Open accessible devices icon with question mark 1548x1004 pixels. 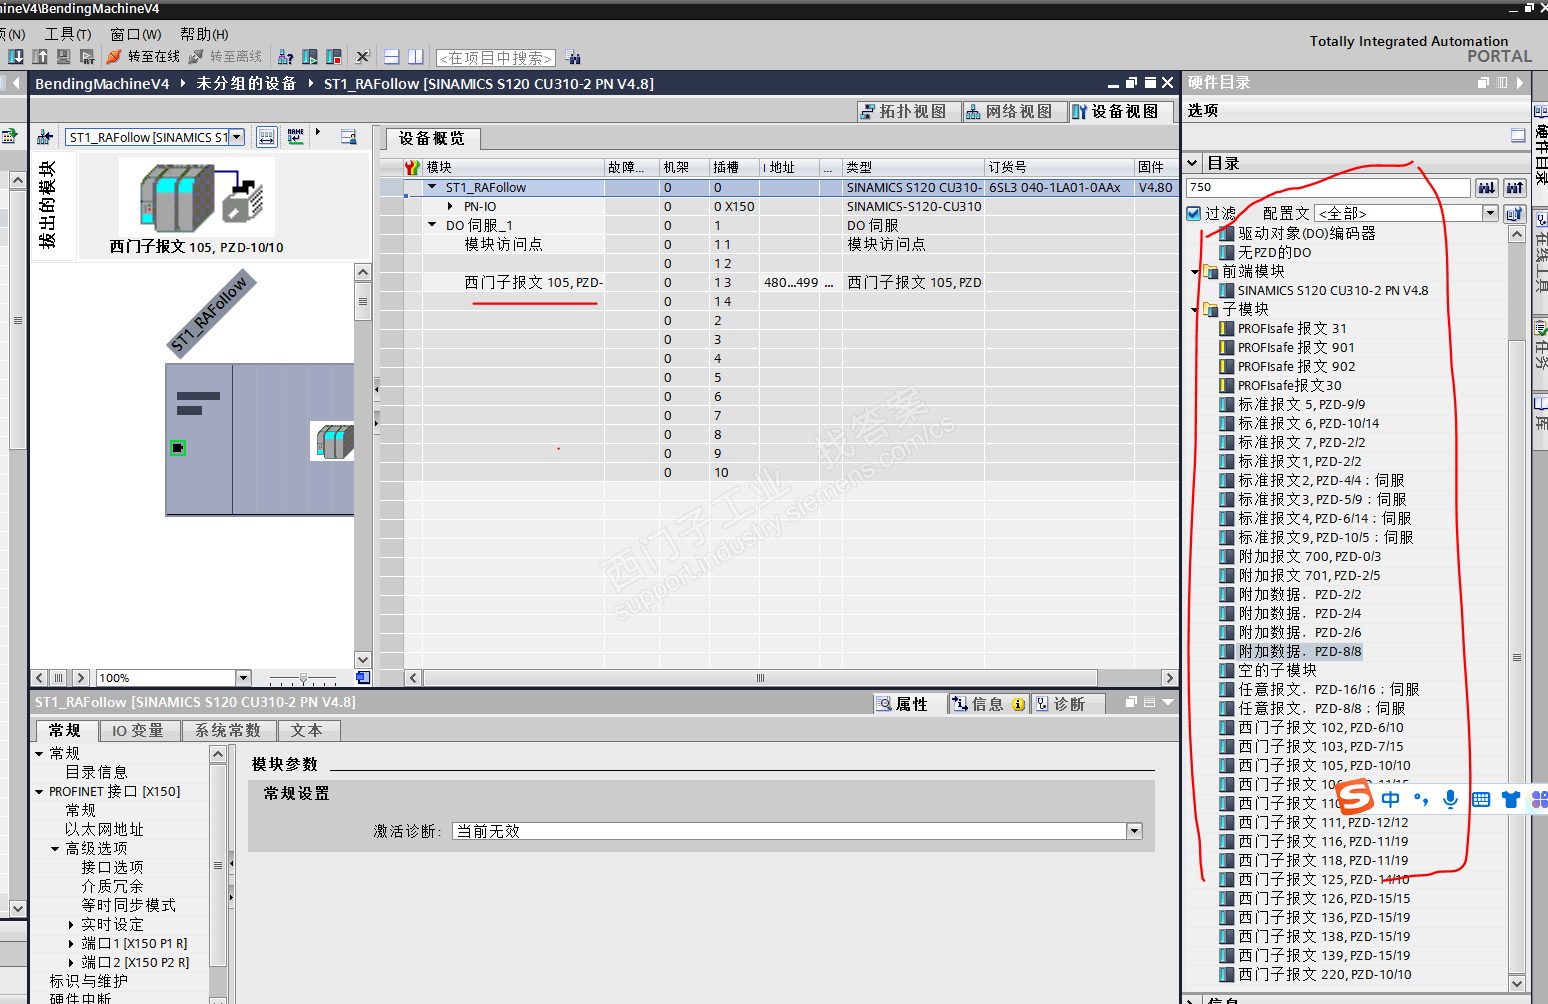(x=286, y=57)
